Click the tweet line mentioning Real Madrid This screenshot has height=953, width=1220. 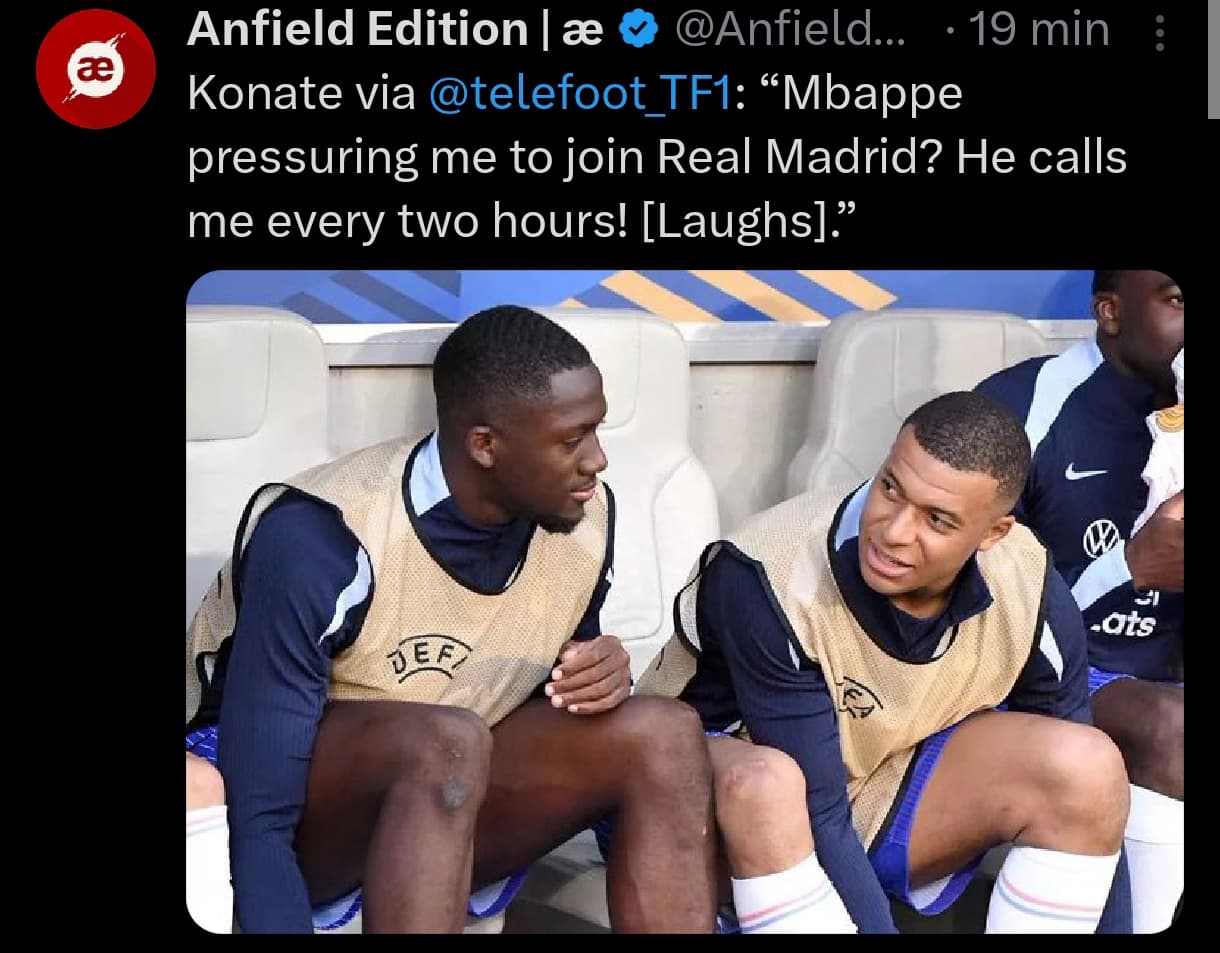pos(657,159)
